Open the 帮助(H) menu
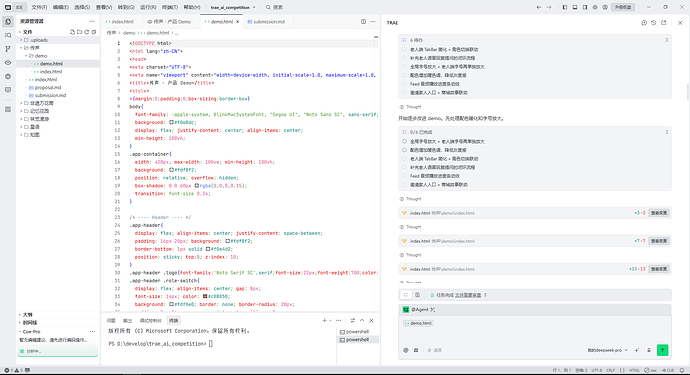 click(191, 7)
